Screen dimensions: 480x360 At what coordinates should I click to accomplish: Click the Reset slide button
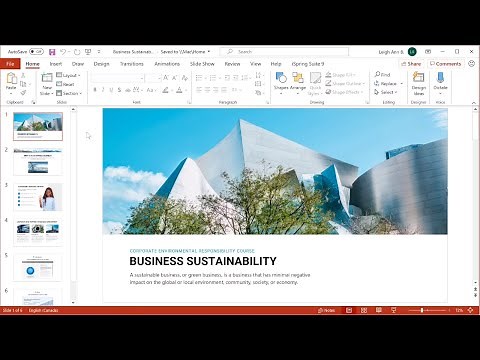tap(65, 84)
